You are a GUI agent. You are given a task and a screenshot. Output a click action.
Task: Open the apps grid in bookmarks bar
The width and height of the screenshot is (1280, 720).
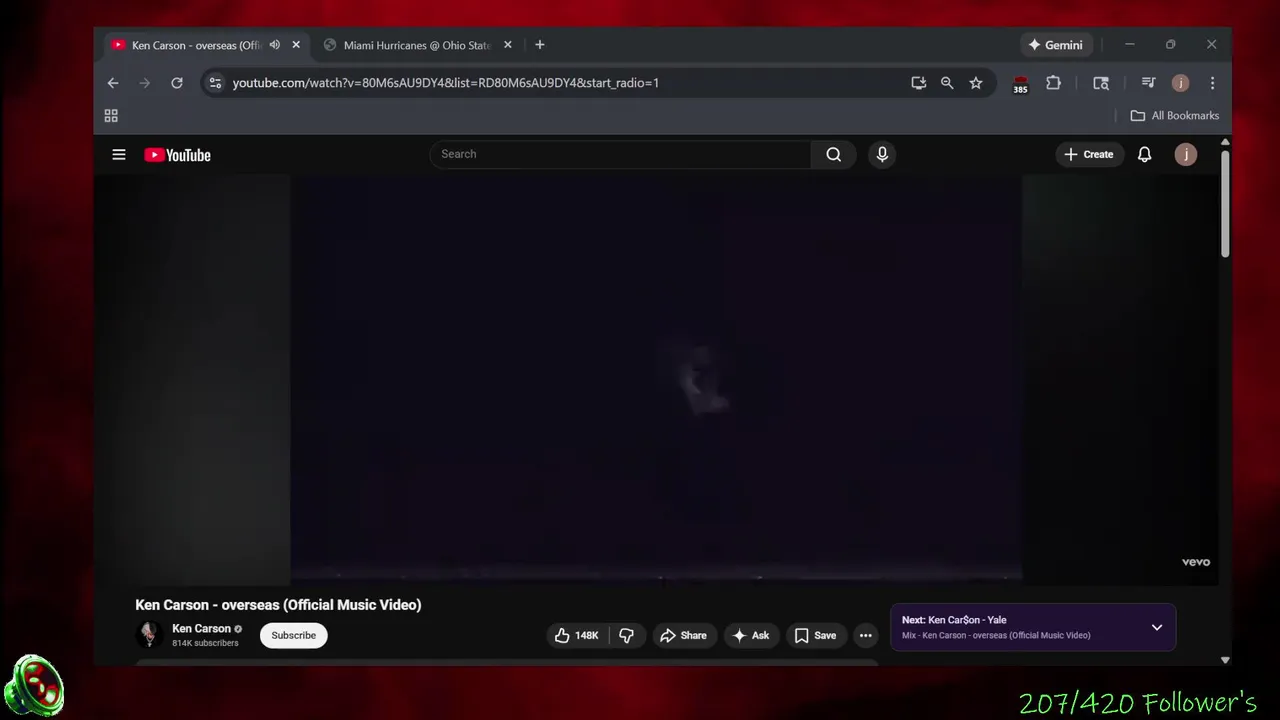(x=111, y=116)
